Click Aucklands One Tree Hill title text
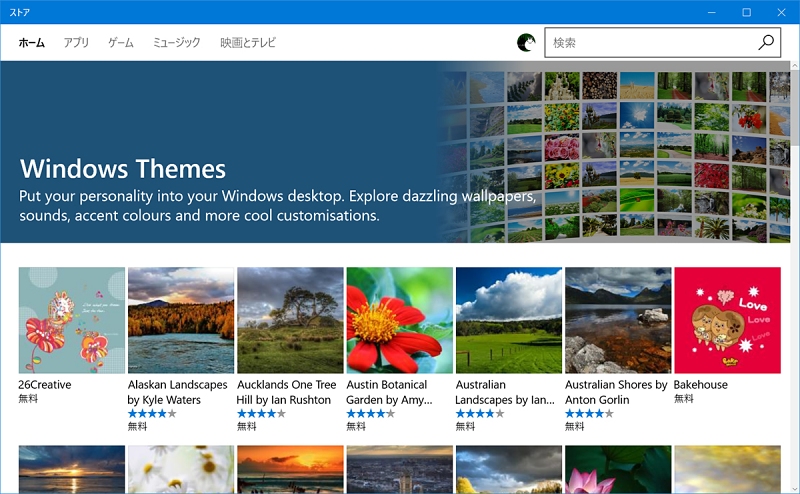This screenshot has width=800, height=494. [x=286, y=392]
